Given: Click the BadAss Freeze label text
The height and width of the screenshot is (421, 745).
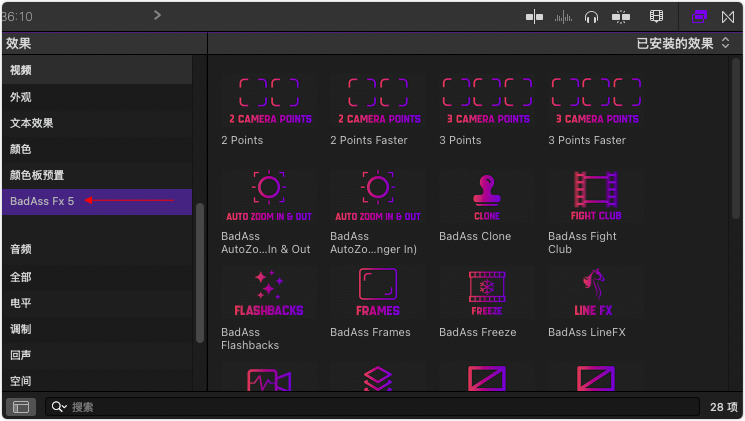Looking at the screenshot, I should (x=478, y=332).
